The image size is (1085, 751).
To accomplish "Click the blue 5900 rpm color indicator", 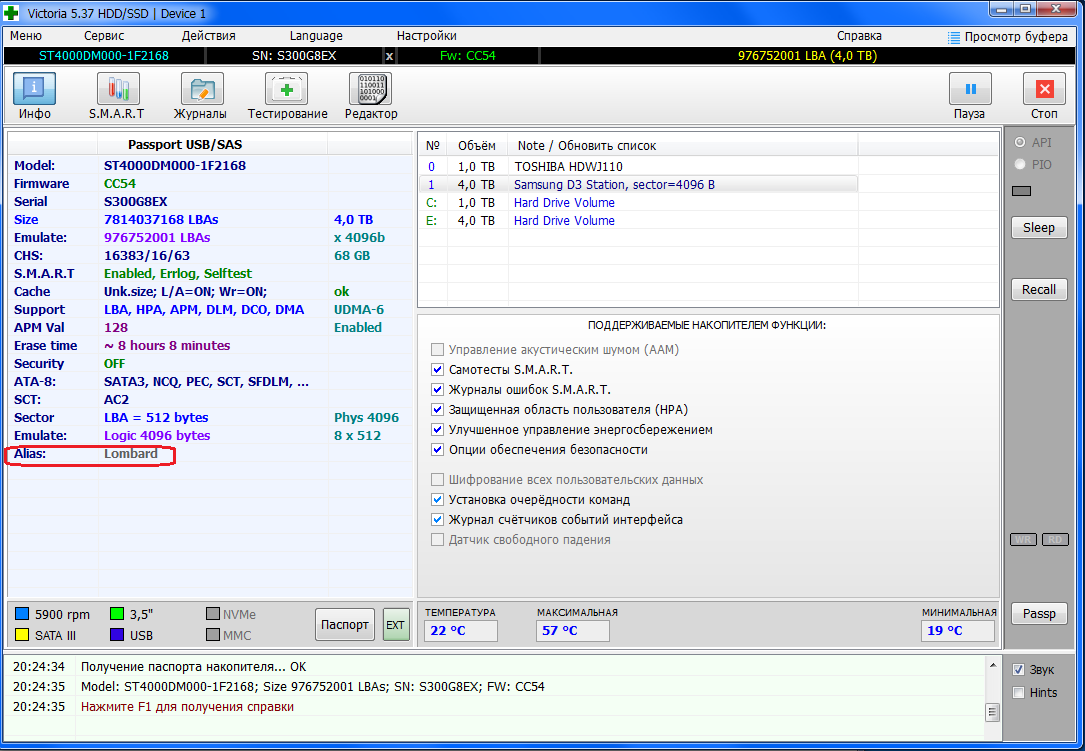I will pos(22,614).
